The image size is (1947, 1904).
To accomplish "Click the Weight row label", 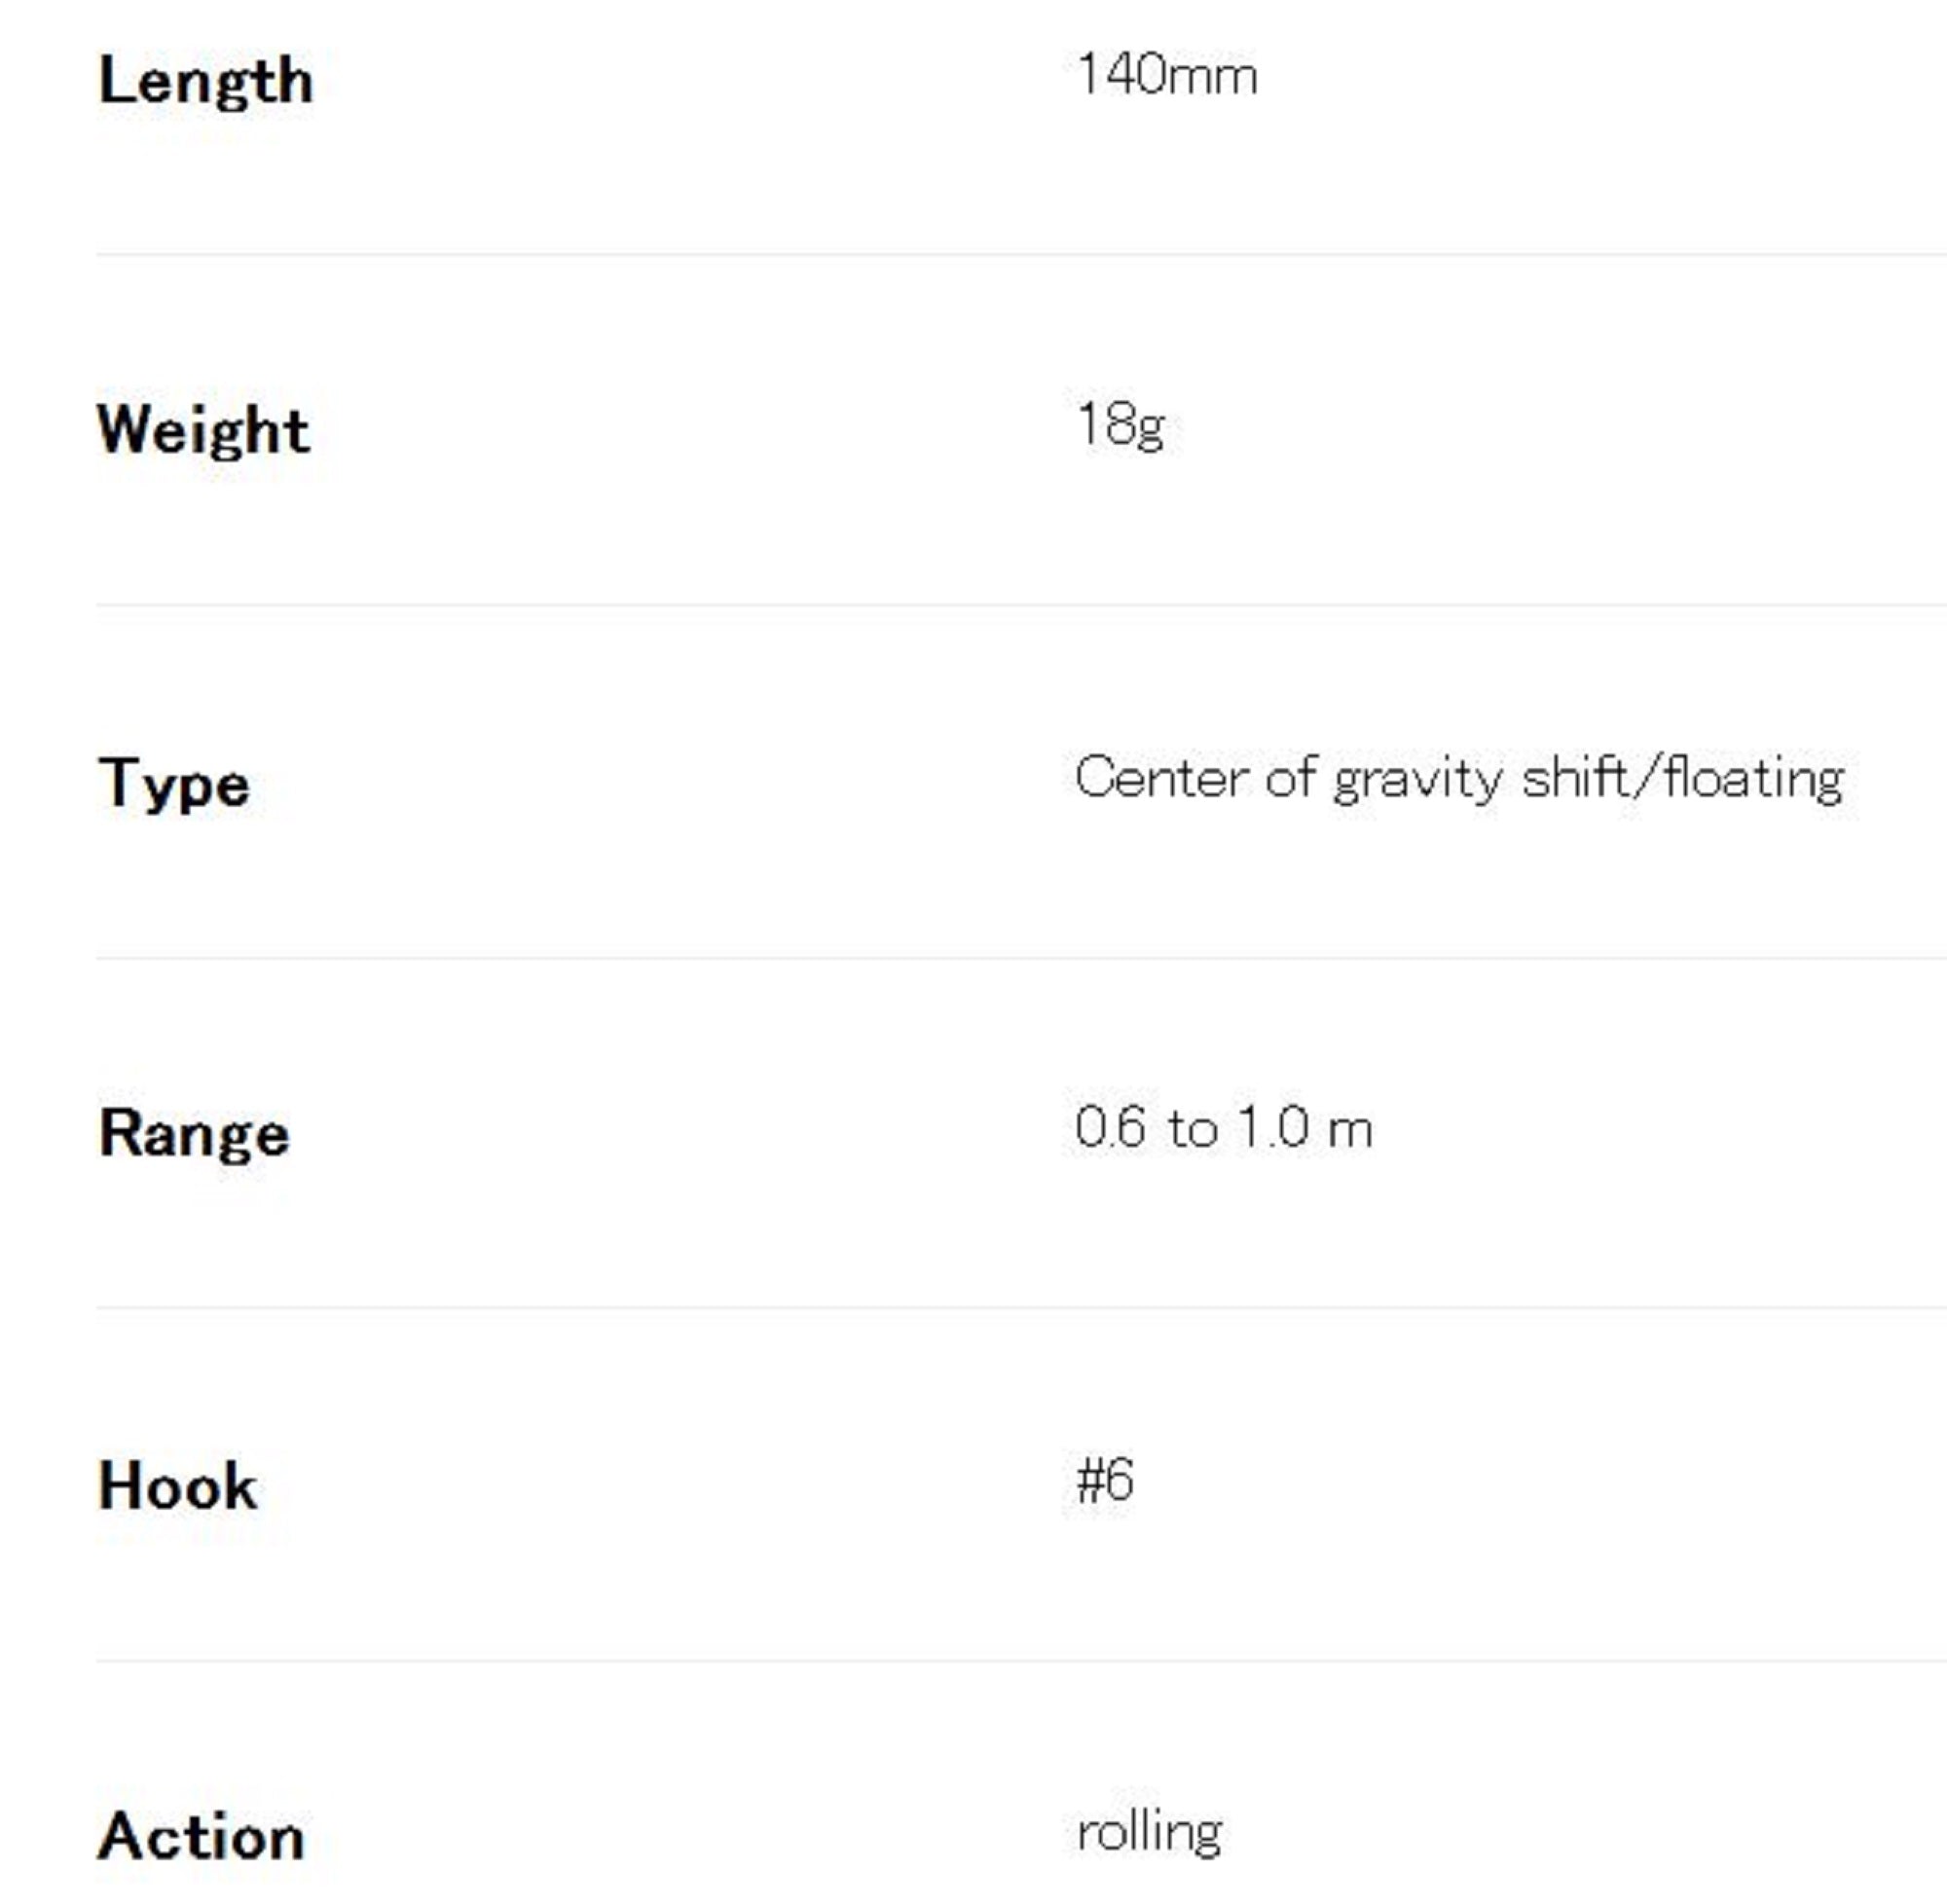I will pyautogui.click(x=203, y=431).
